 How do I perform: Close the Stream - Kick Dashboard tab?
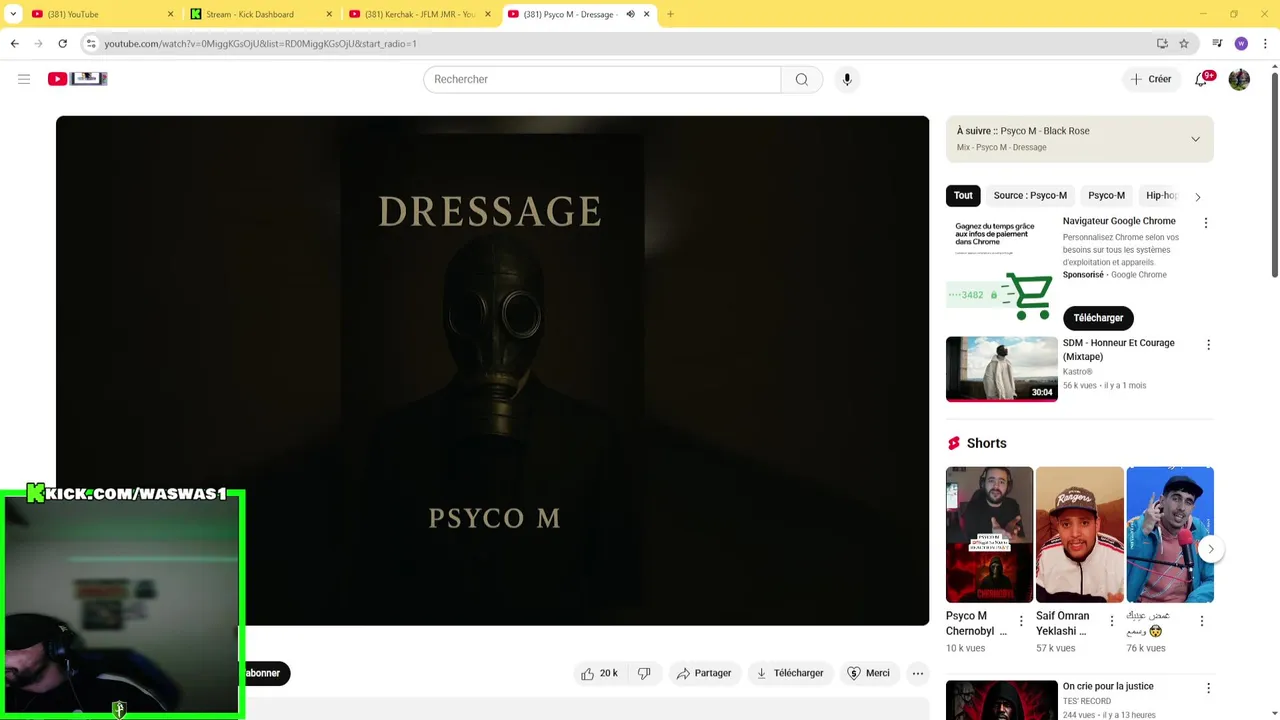pos(329,14)
